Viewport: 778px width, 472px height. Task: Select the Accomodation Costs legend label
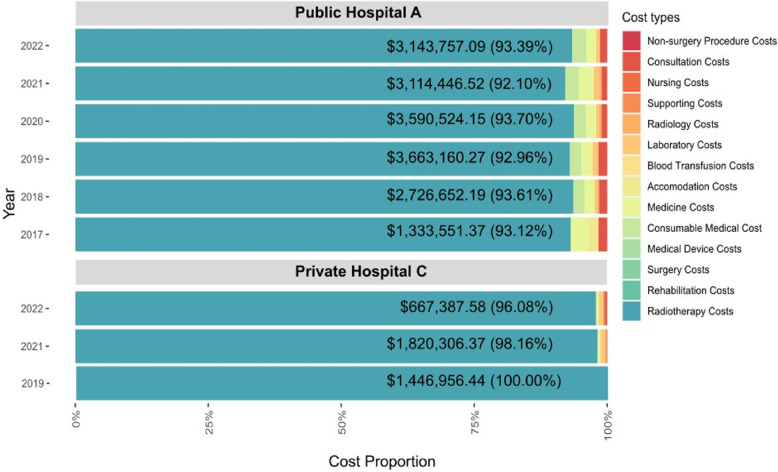point(692,187)
